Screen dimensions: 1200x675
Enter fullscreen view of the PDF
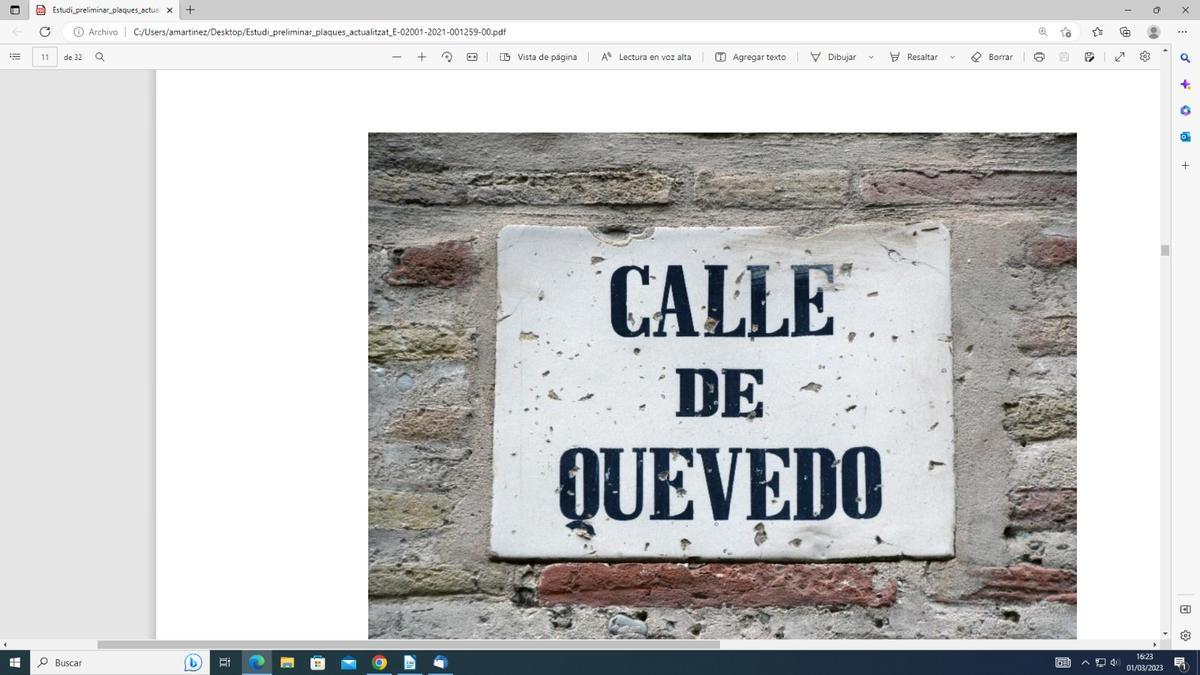click(1119, 57)
